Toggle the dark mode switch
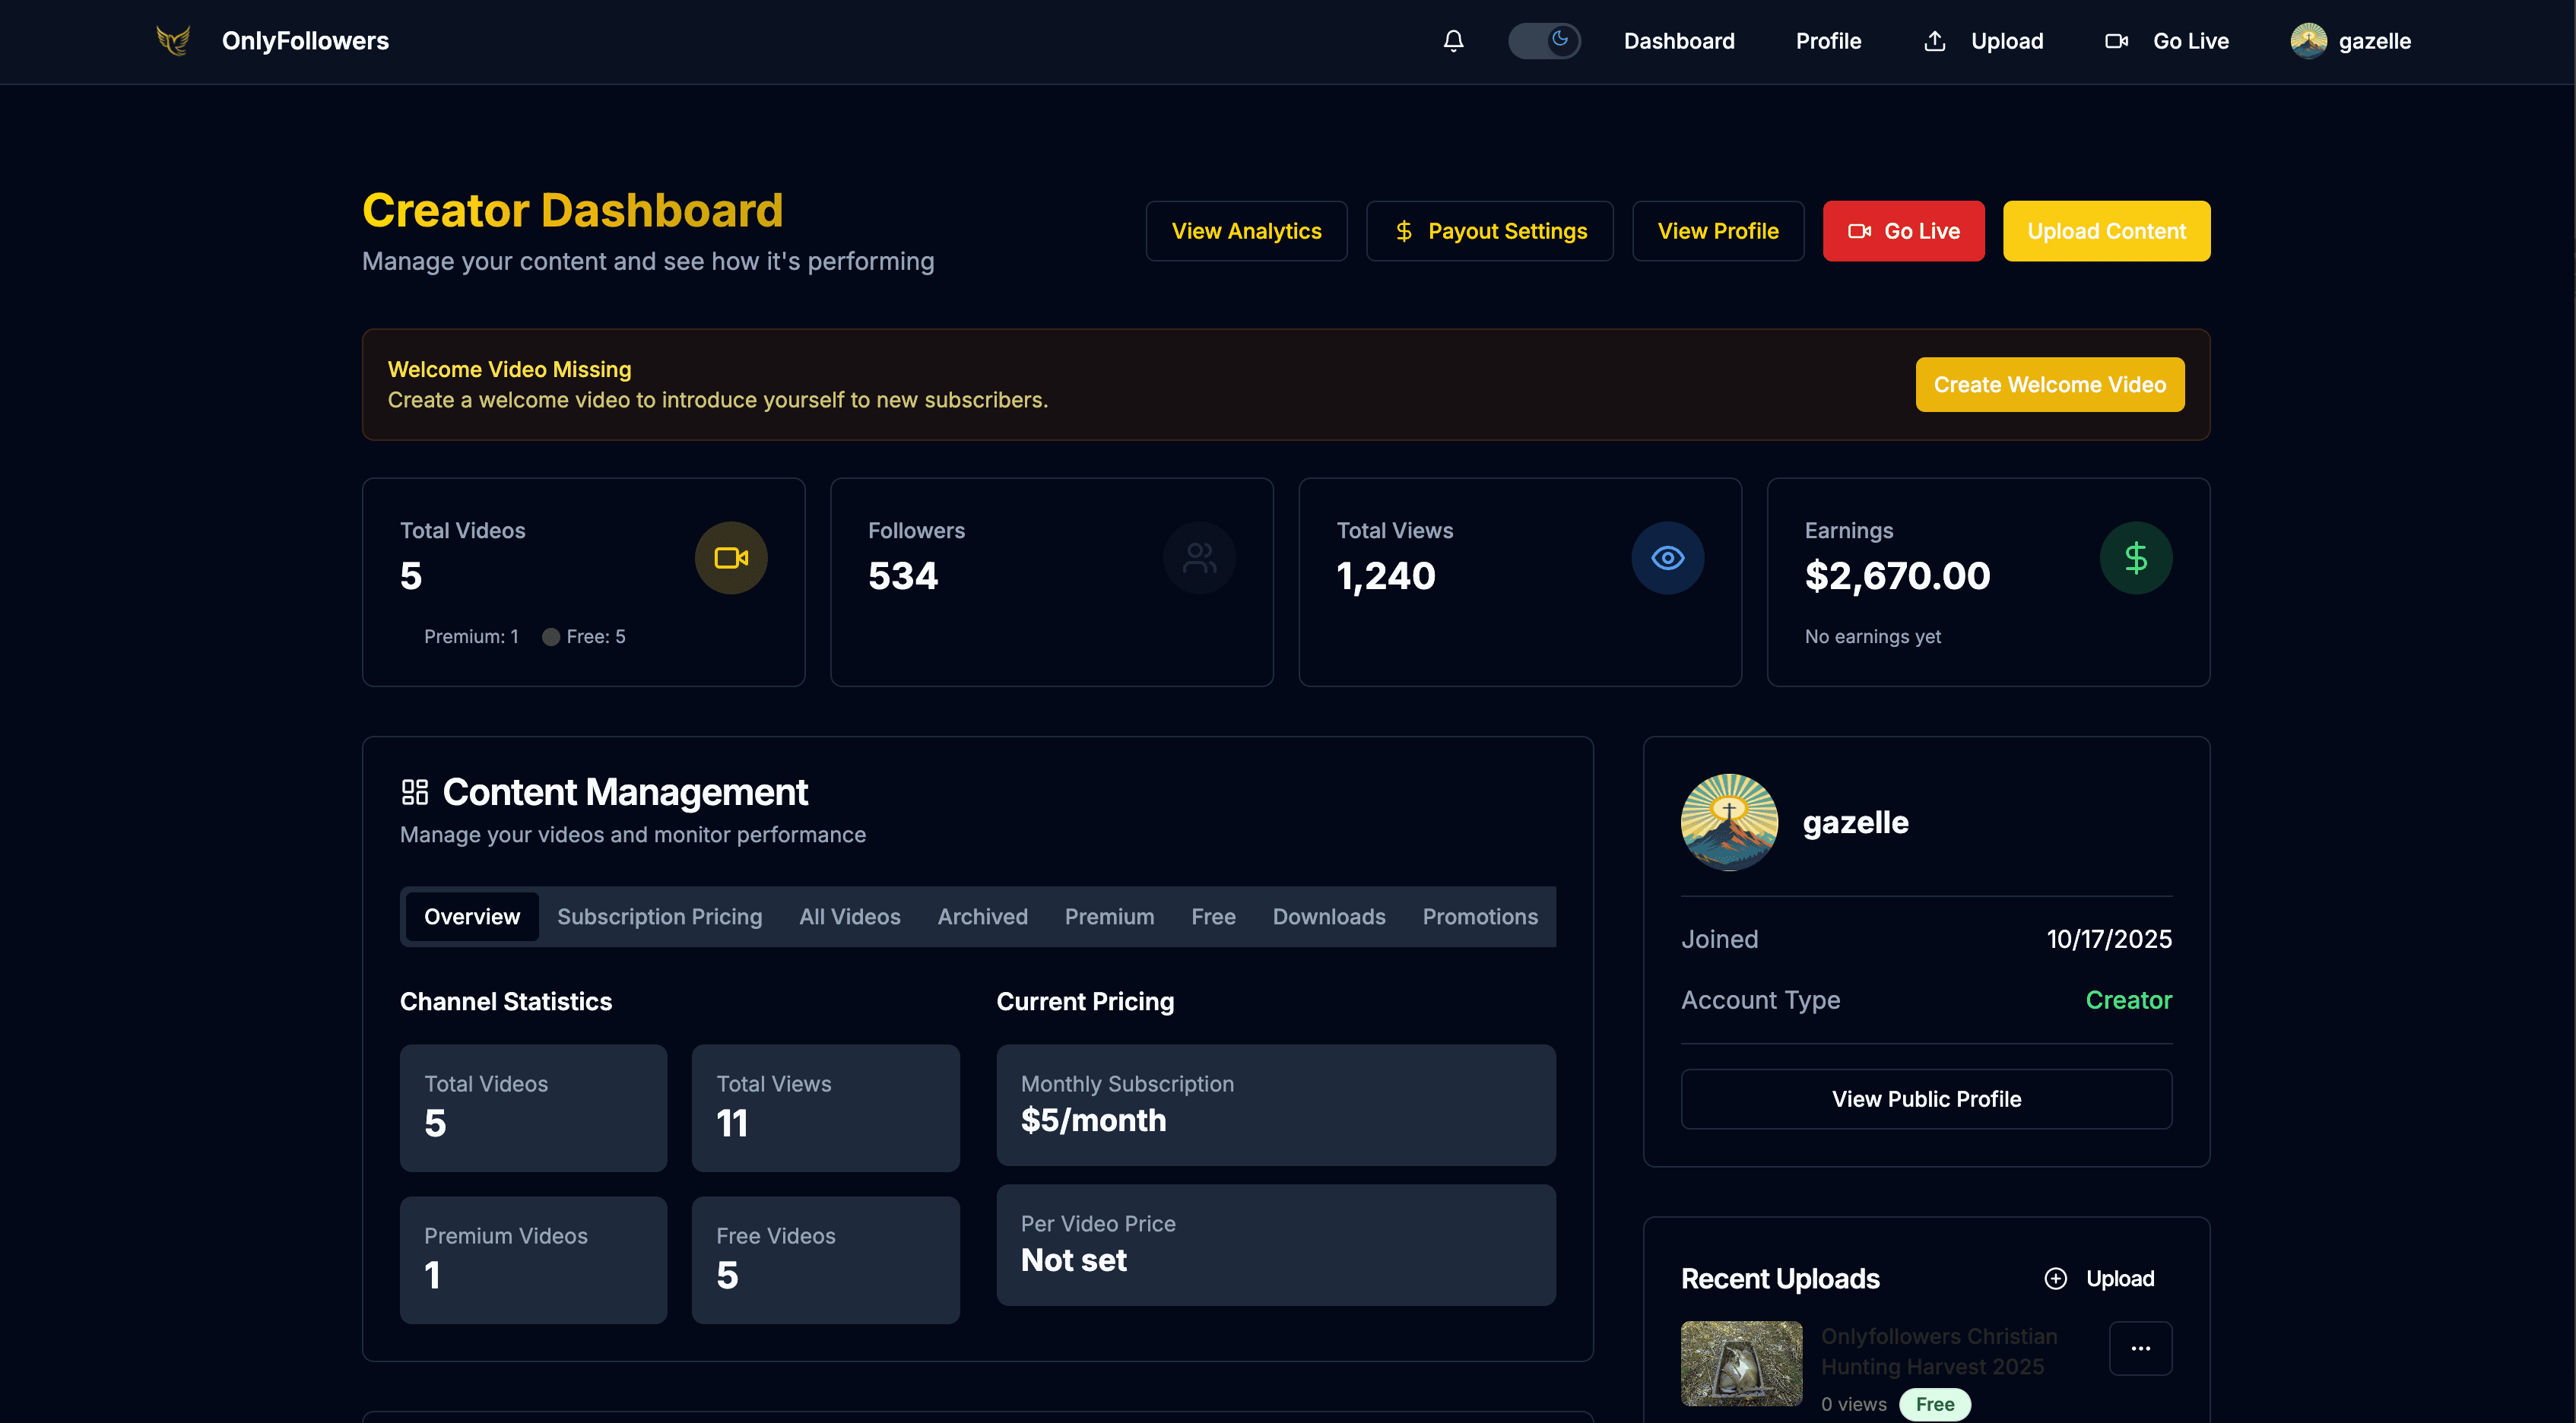 (x=1543, y=41)
